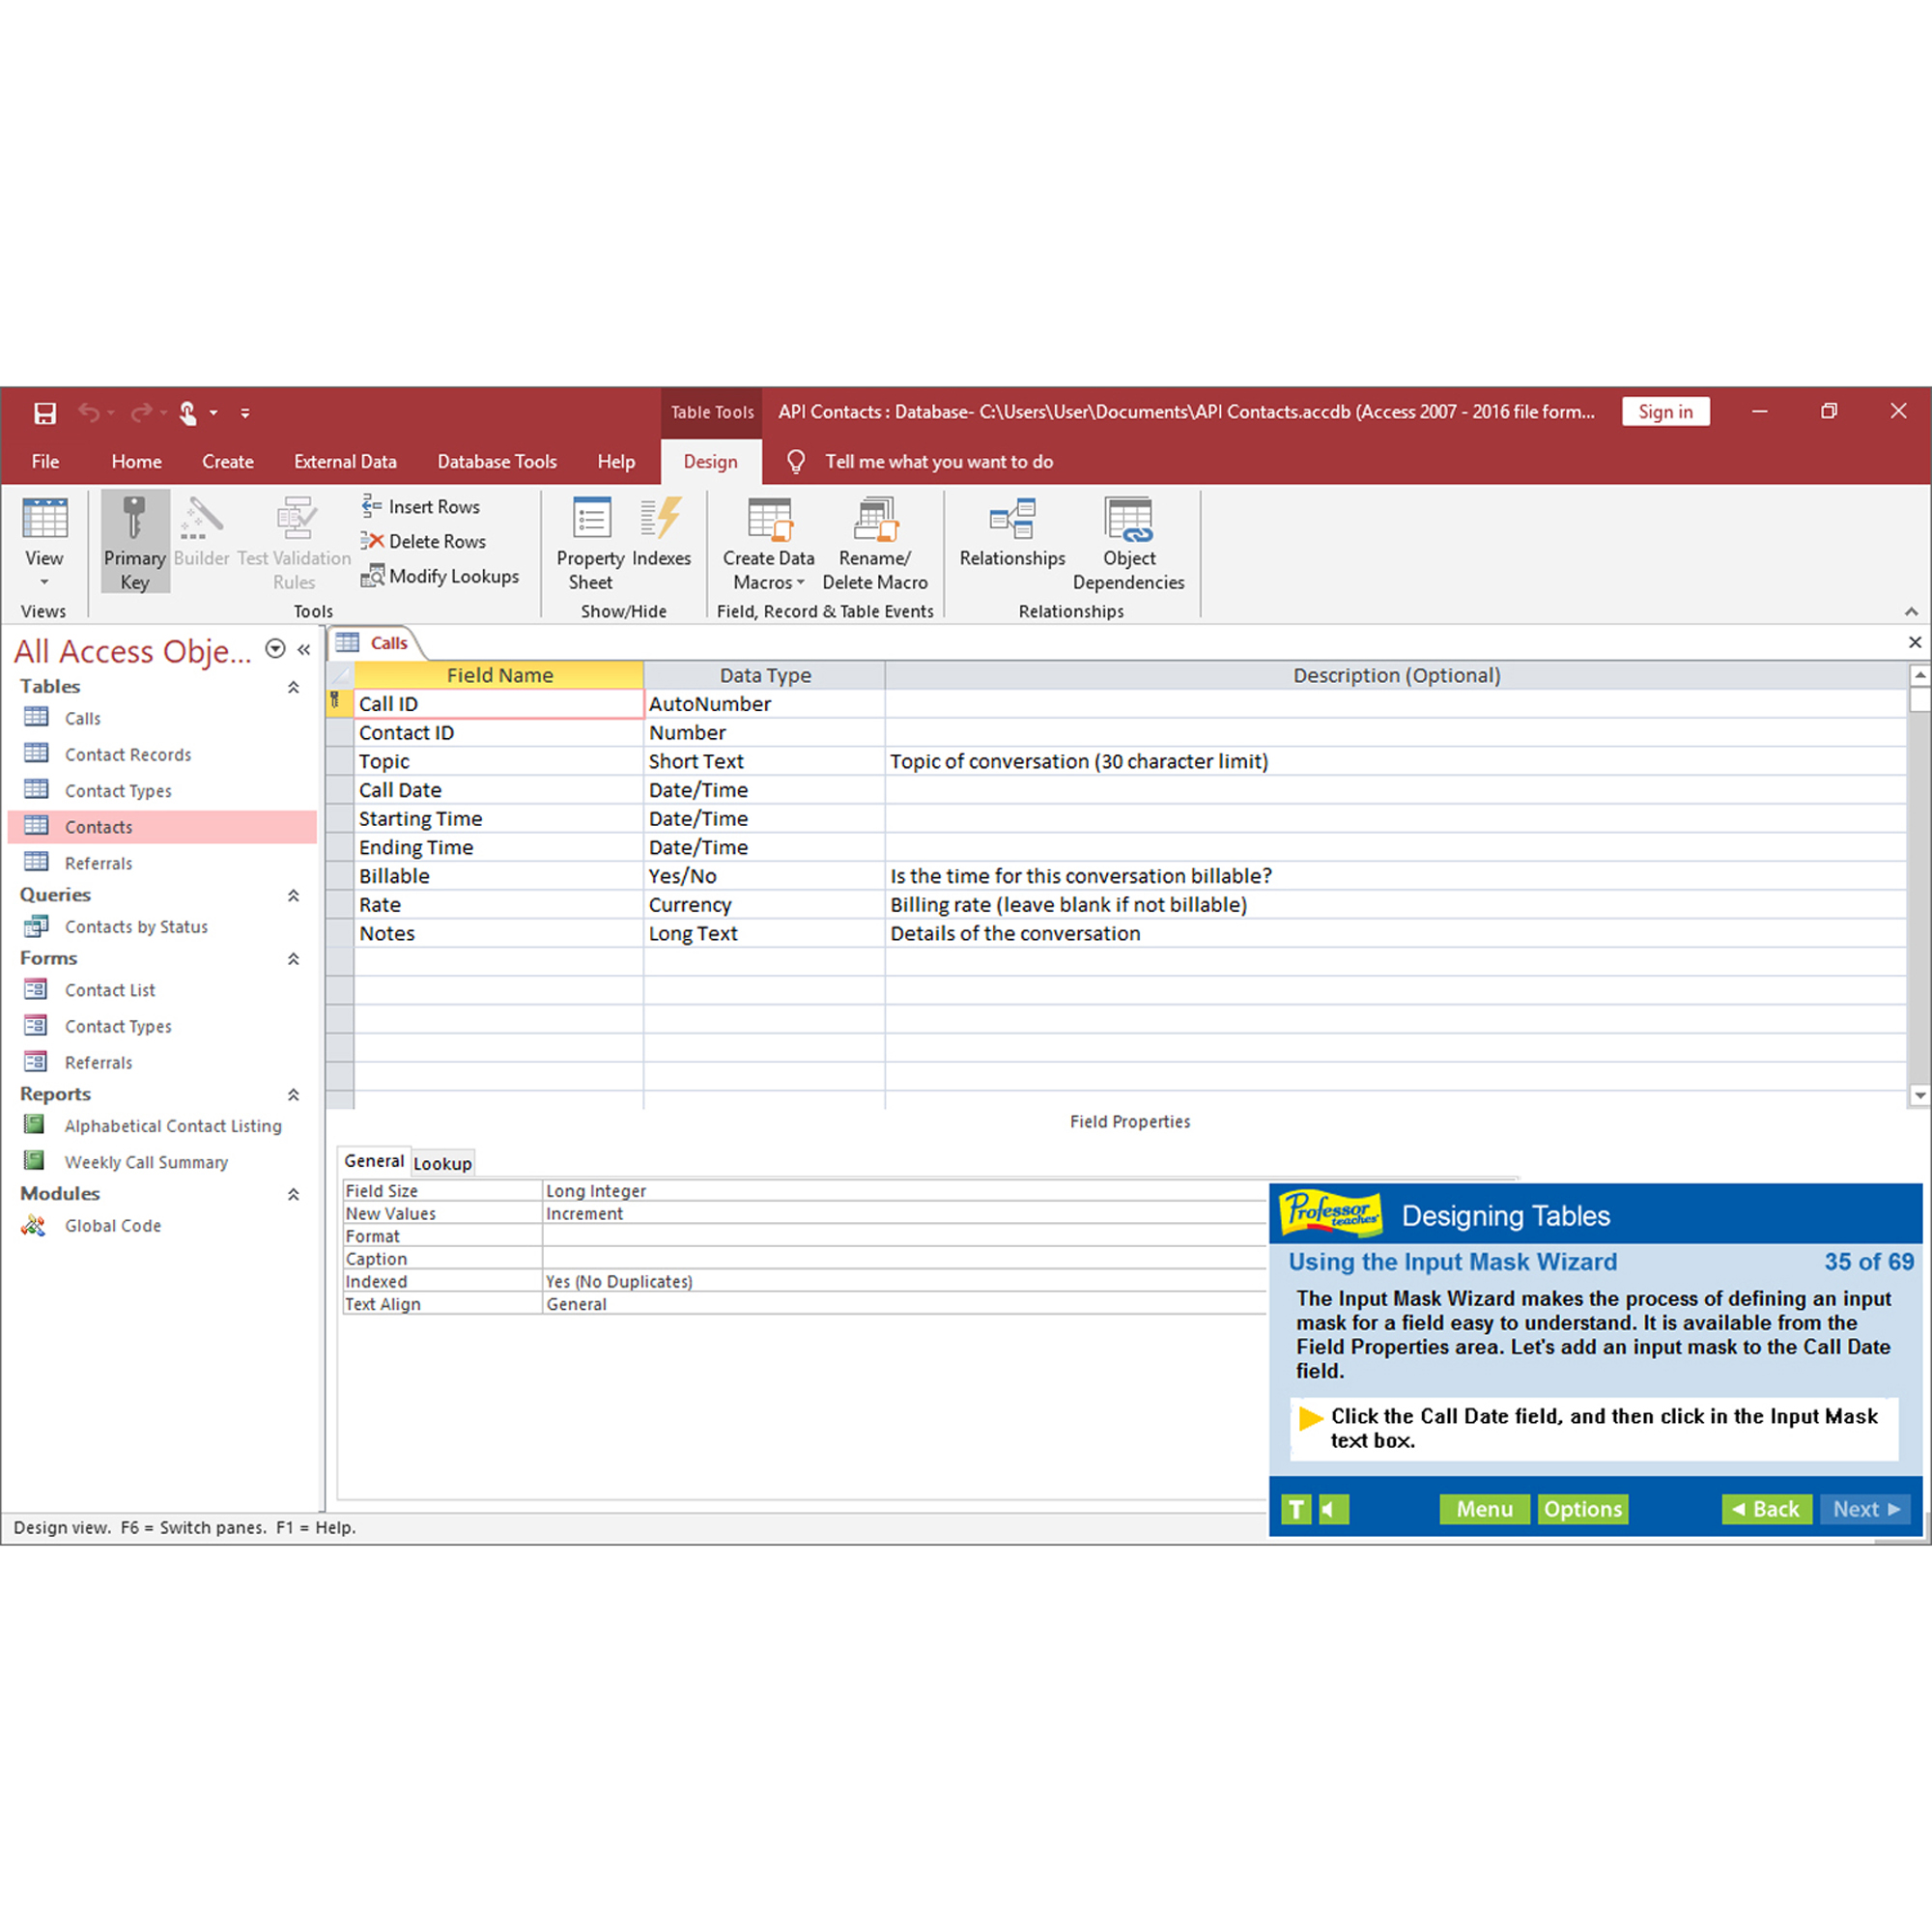The image size is (1932, 1932).
Task: Click Rename/Delete Macro icon
Action: pos(875,518)
